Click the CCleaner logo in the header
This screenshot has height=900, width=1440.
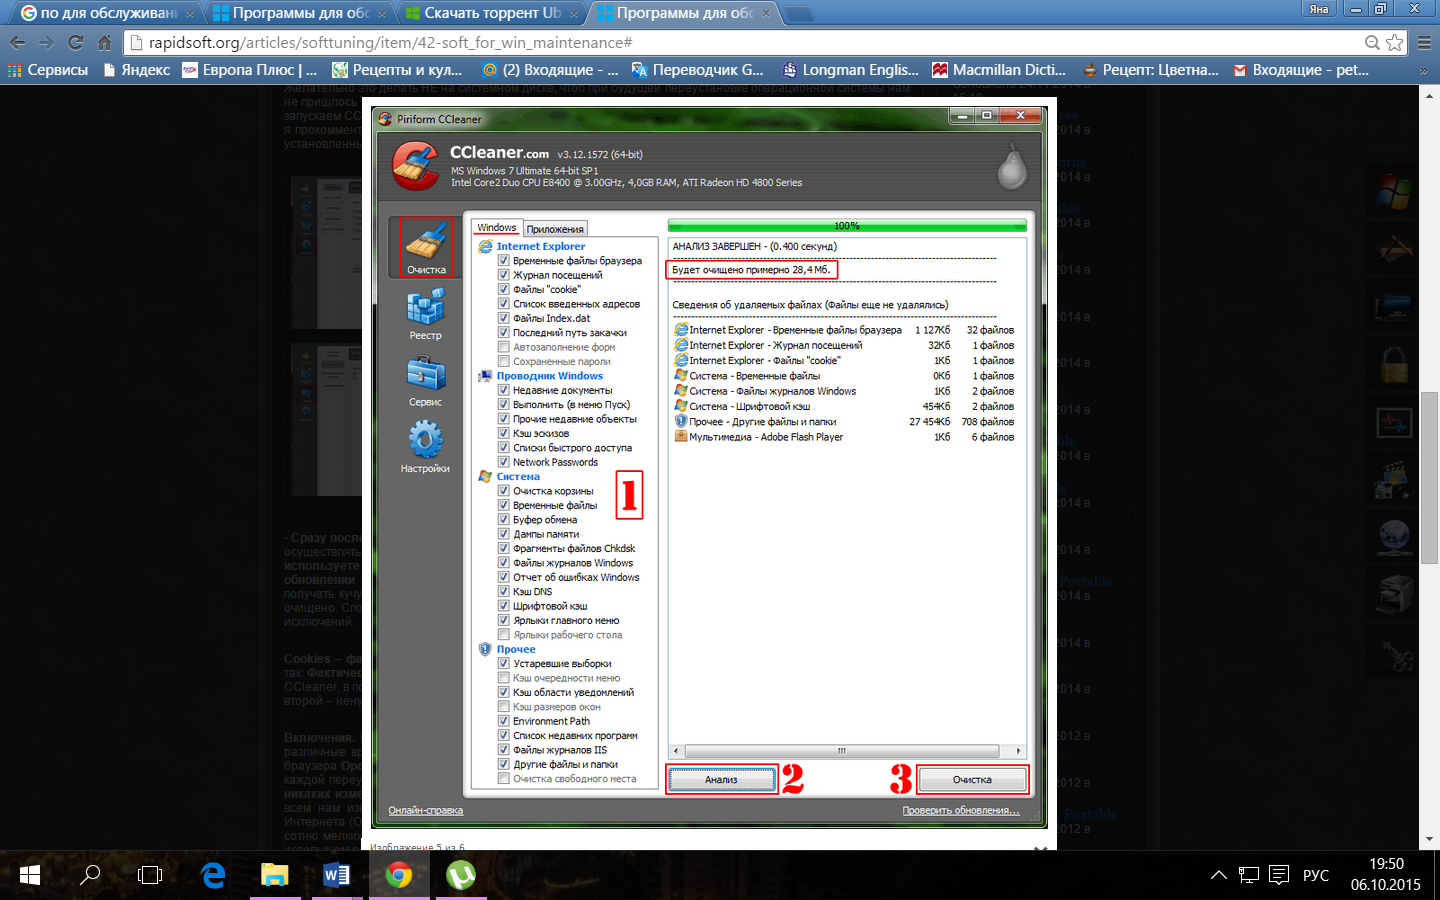click(x=415, y=166)
